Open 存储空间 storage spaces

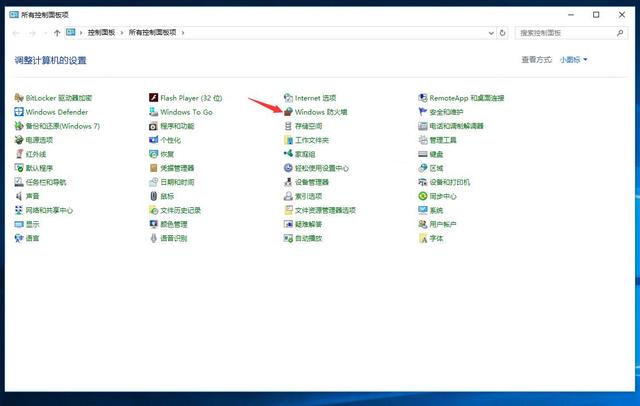coord(303,126)
